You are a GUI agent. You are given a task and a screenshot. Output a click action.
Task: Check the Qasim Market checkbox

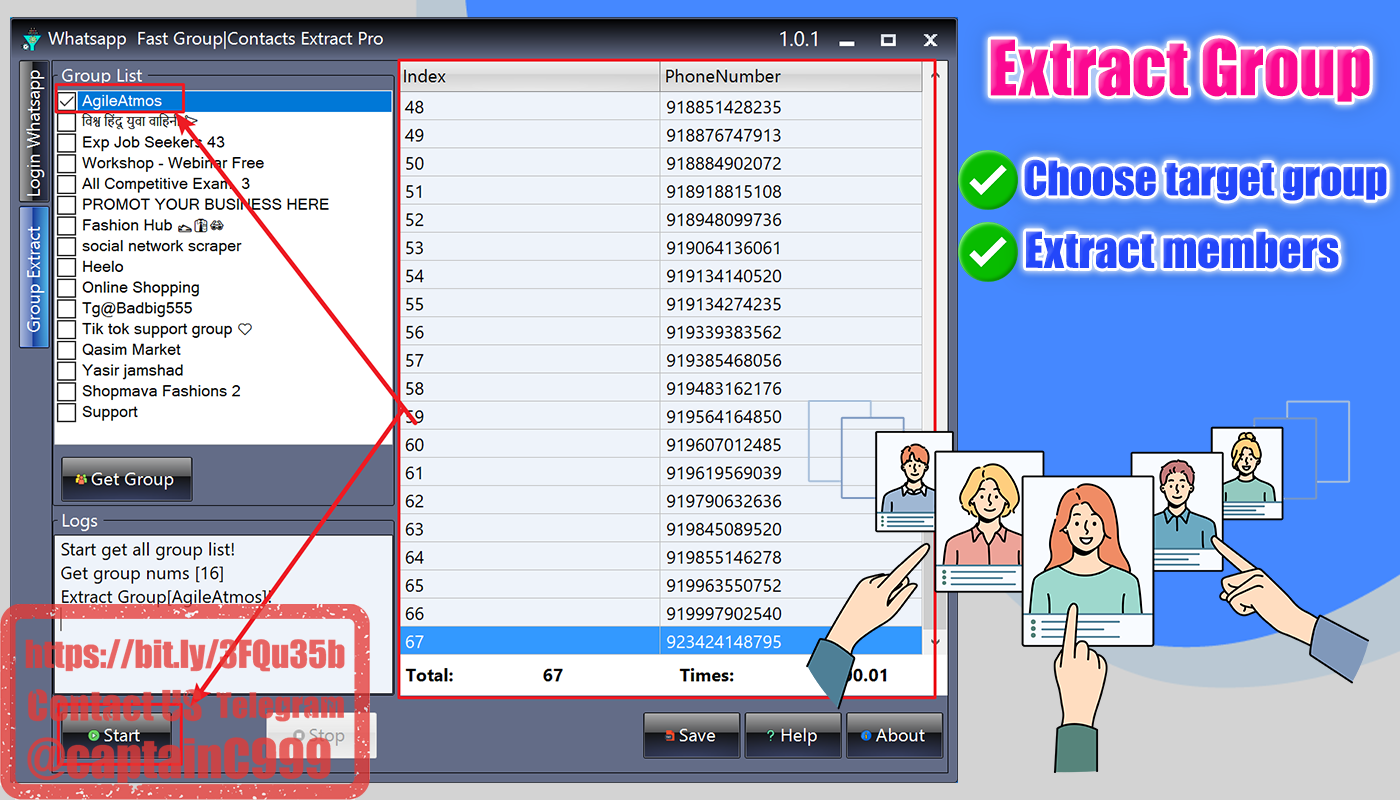click(67, 350)
